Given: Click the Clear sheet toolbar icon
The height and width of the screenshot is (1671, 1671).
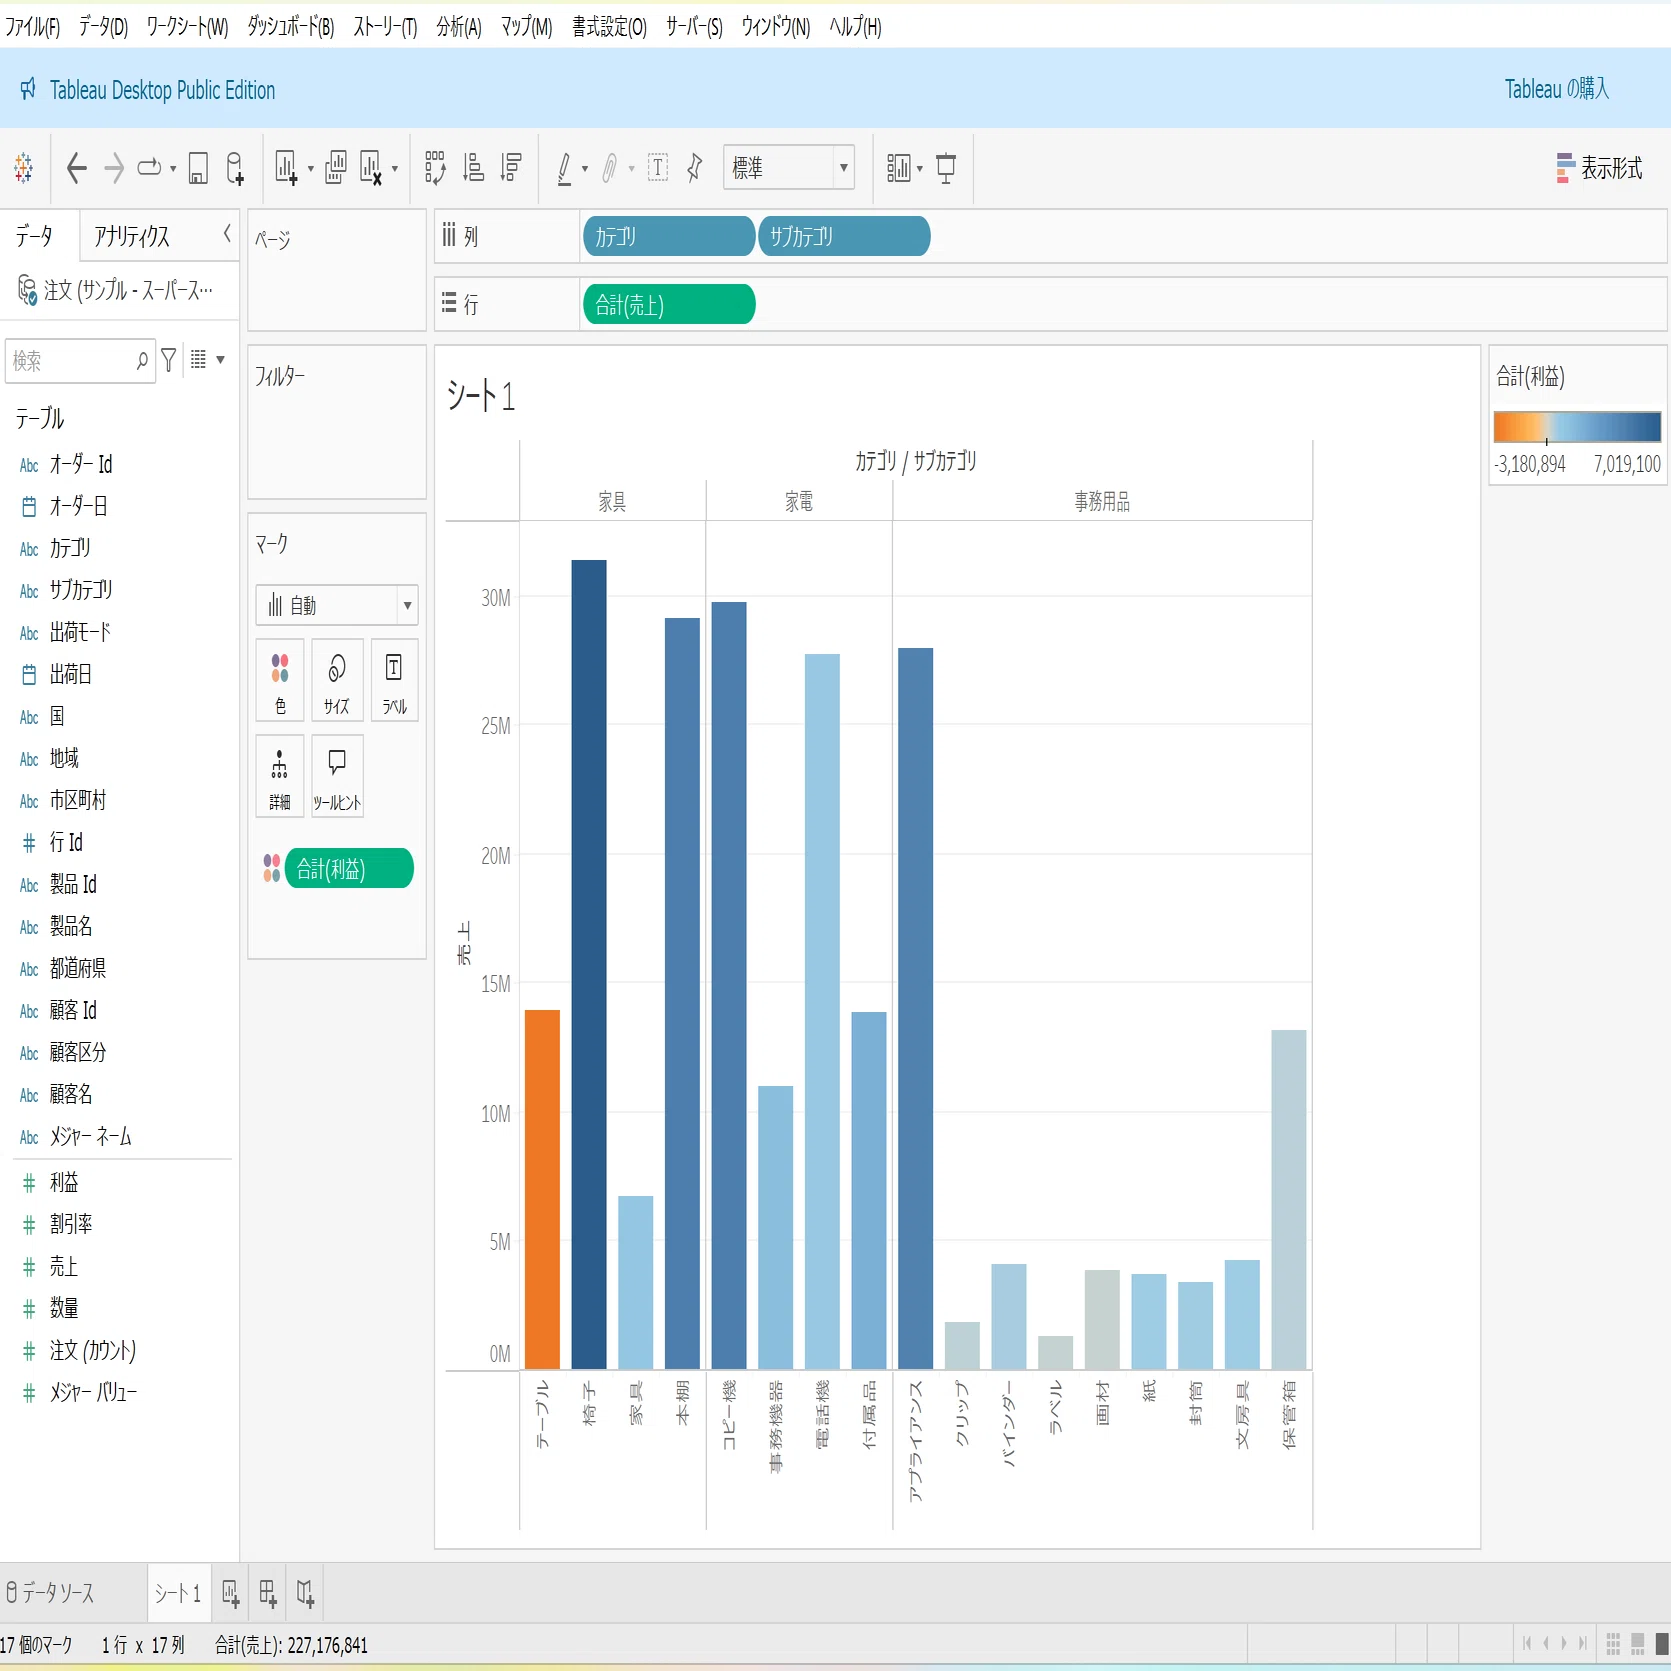Looking at the screenshot, I should point(370,168).
